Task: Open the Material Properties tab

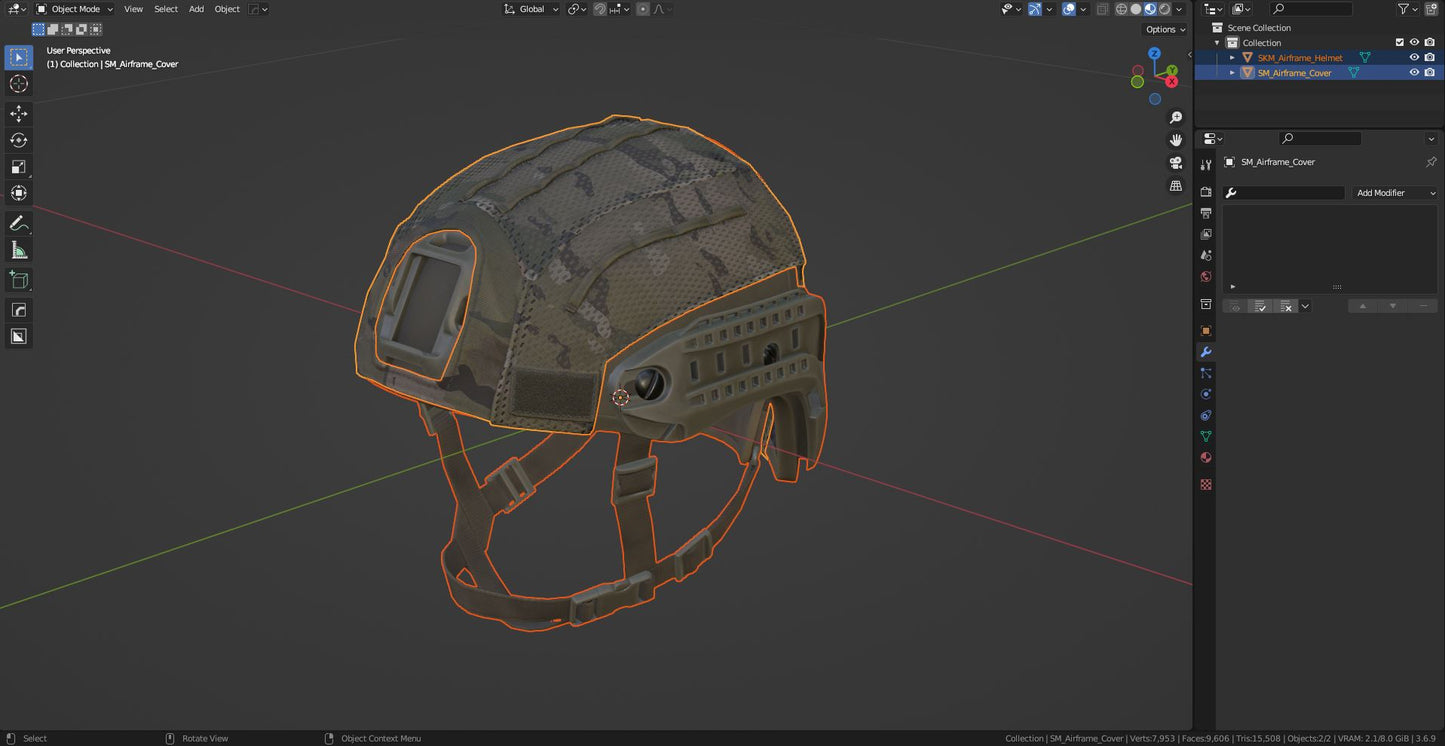Action: (x=1205, y=457)
